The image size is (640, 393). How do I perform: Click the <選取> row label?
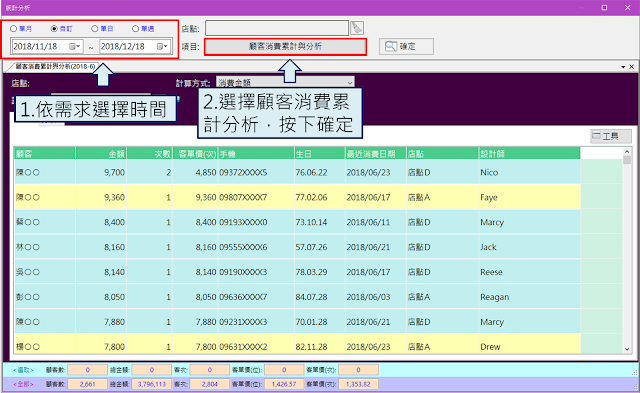(x=23, y=370)
